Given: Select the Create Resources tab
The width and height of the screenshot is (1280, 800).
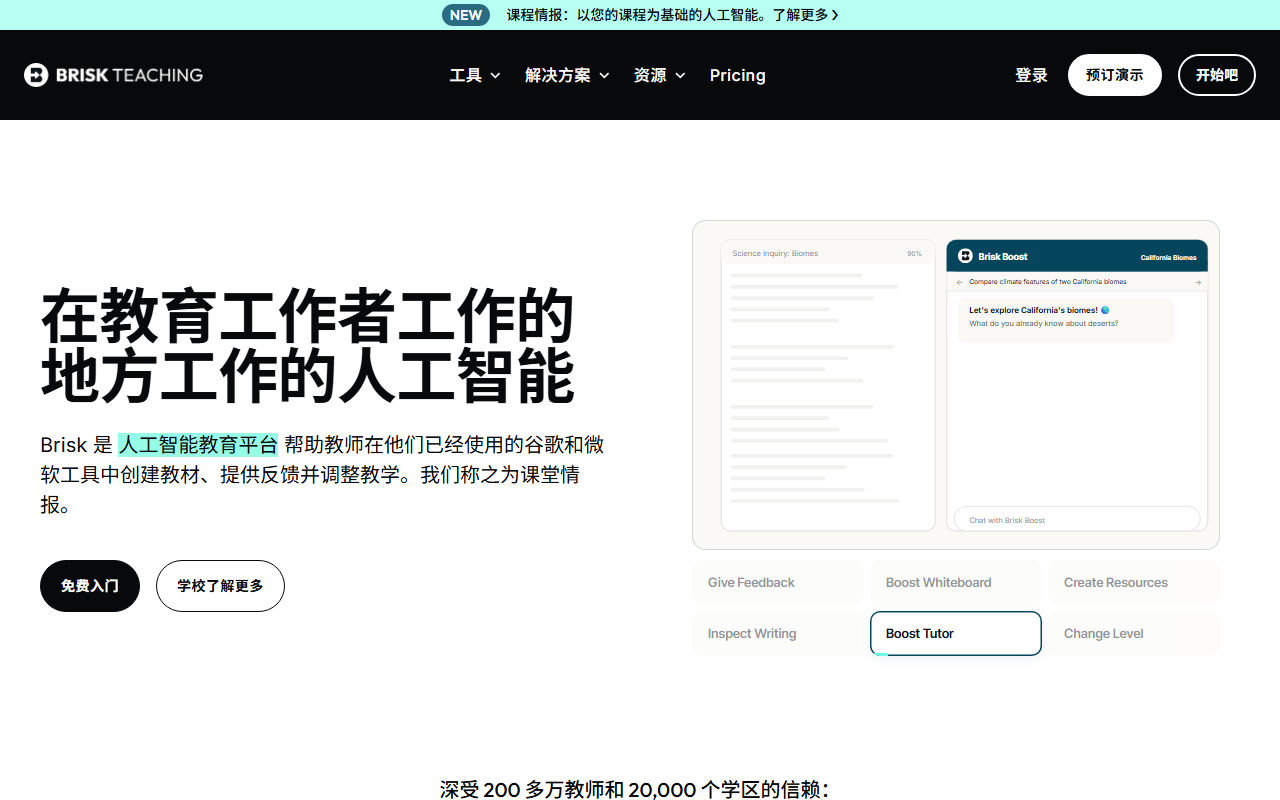Looking at the screenshot, I should (x=1134, y=583).
